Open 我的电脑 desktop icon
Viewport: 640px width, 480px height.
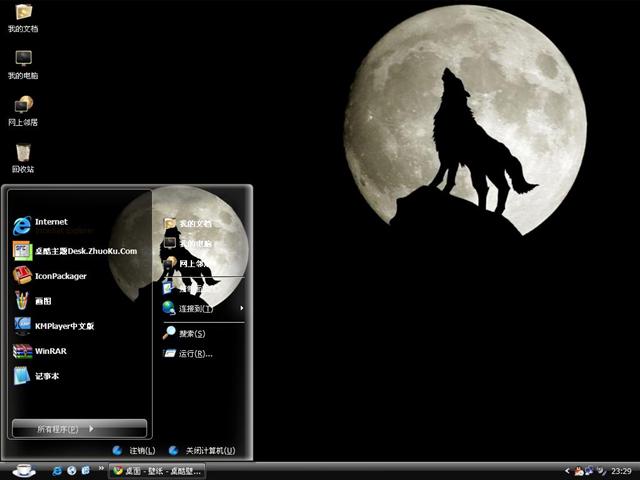23,64
